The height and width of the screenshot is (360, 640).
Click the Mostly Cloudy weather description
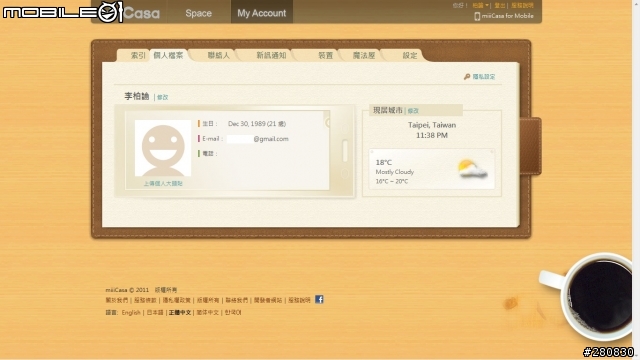click(395, 172)
